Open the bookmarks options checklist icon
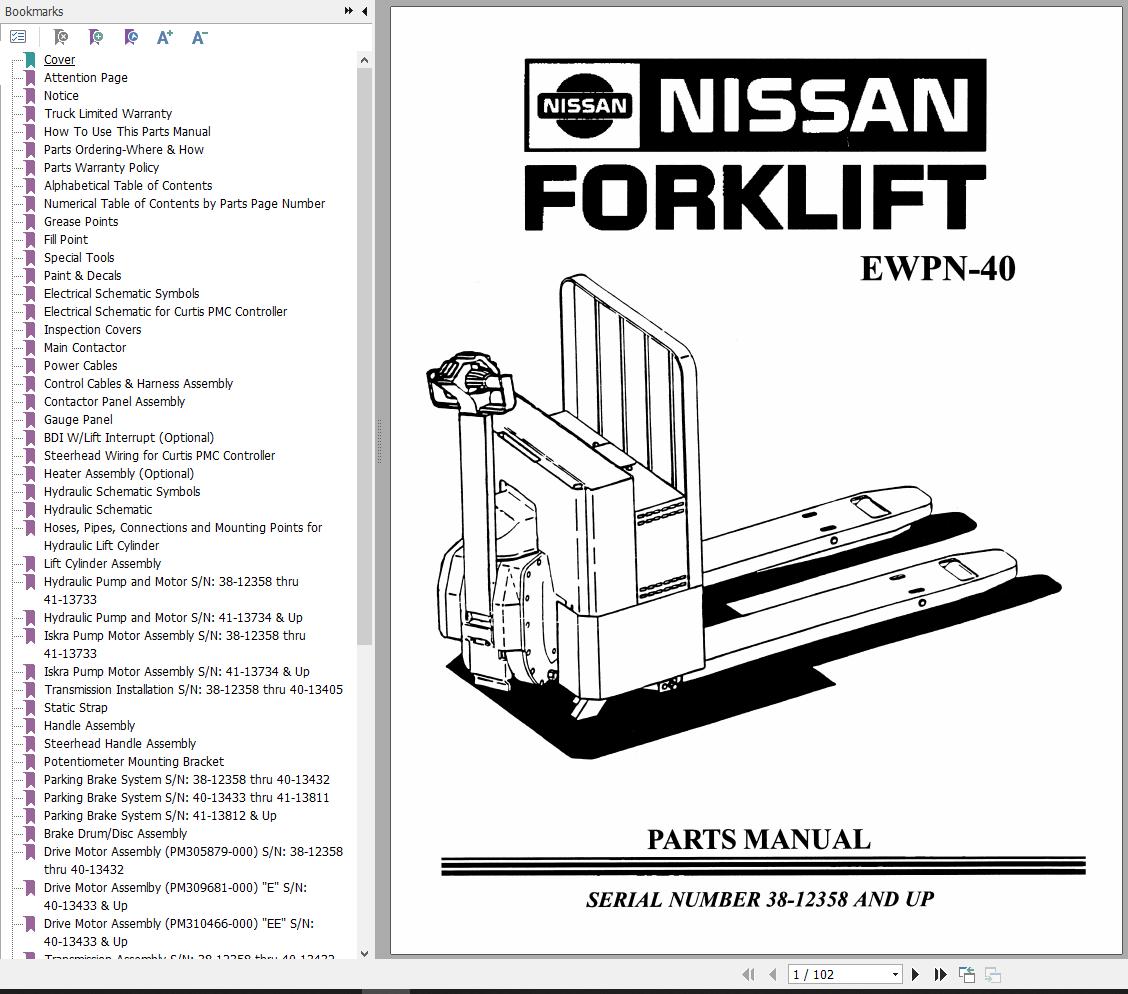 pyautogui.click(x=18, y=37)
